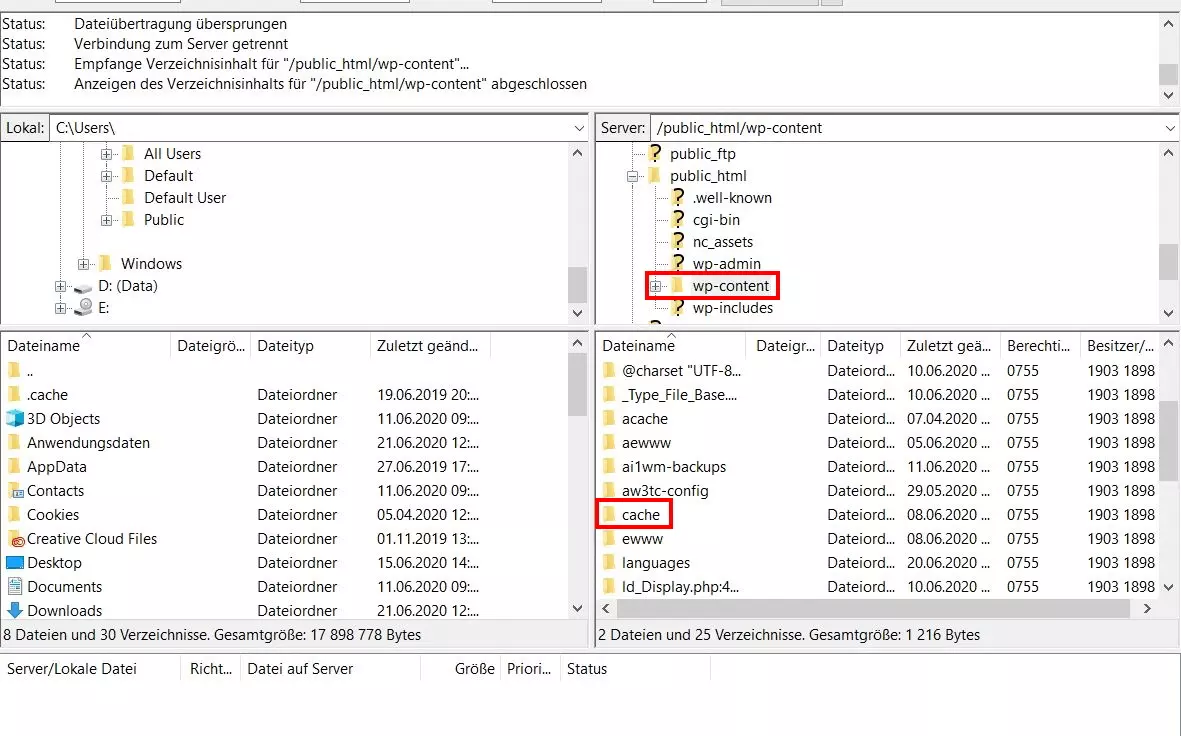Select the .well-known question mark icon
The image size is (1181, 736).
[x=678, y=197]
